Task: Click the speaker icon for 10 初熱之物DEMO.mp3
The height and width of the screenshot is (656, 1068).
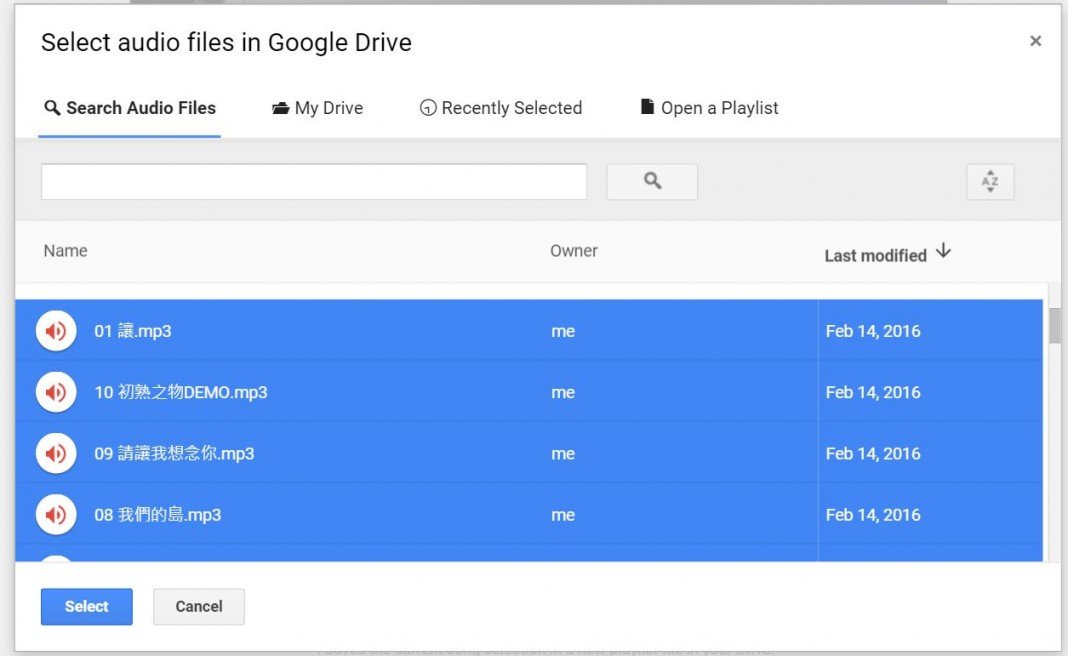Action: point(55,391)
